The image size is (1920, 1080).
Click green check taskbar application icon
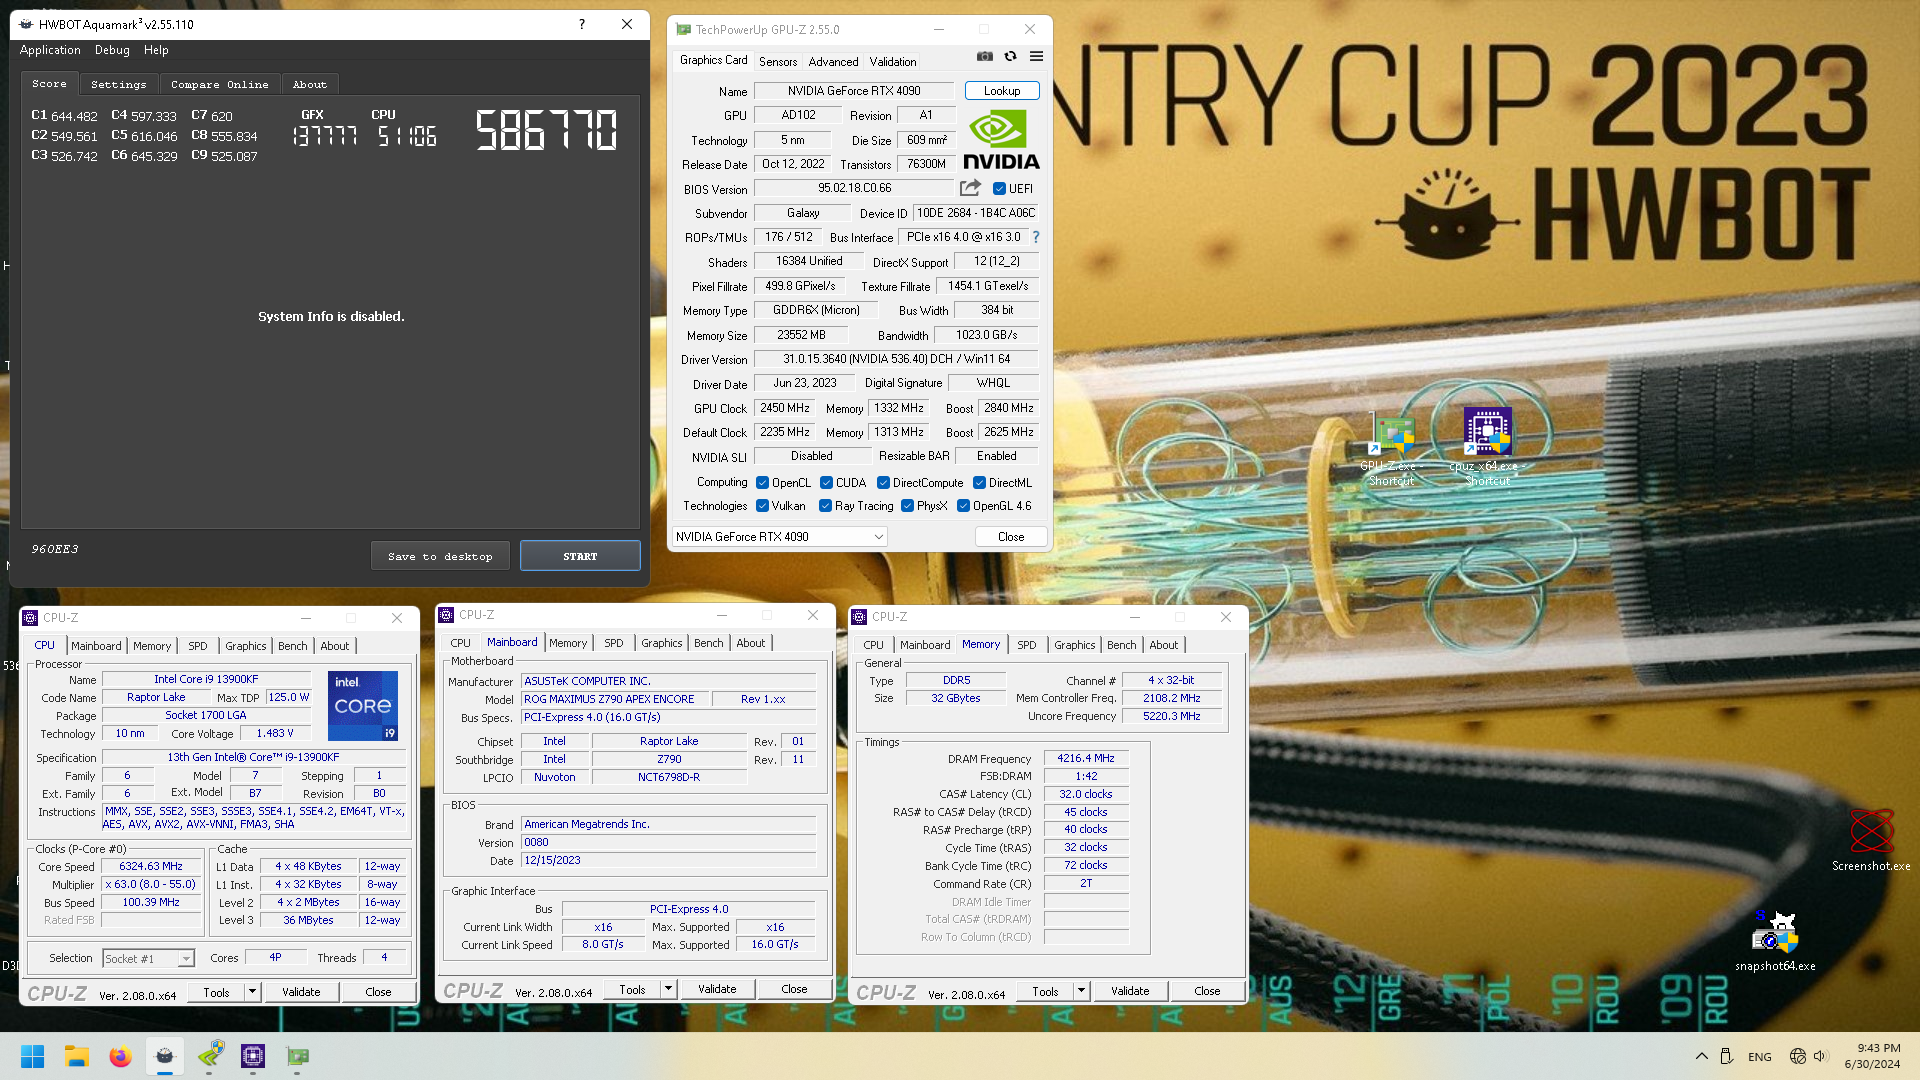pos(210,1056)
